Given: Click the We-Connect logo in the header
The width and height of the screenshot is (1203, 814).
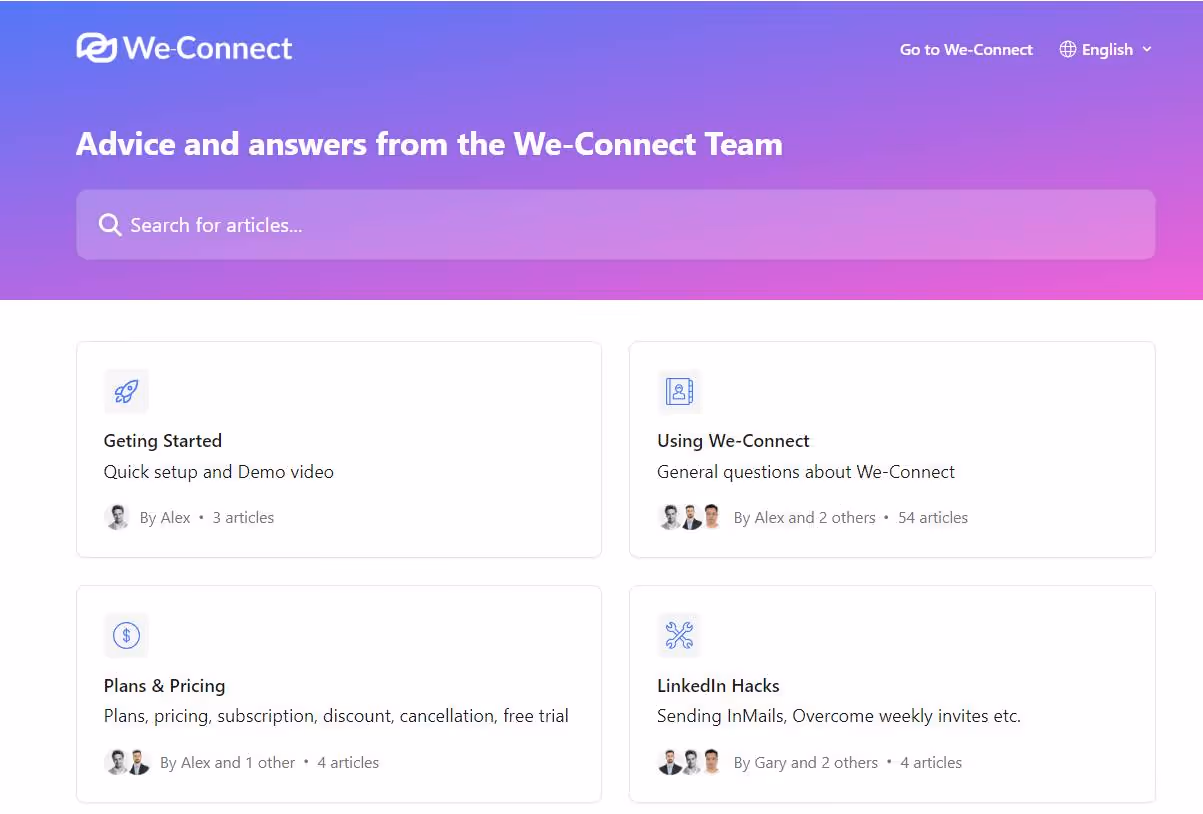Looking at the screenshot, I should (x=184, y=46).
